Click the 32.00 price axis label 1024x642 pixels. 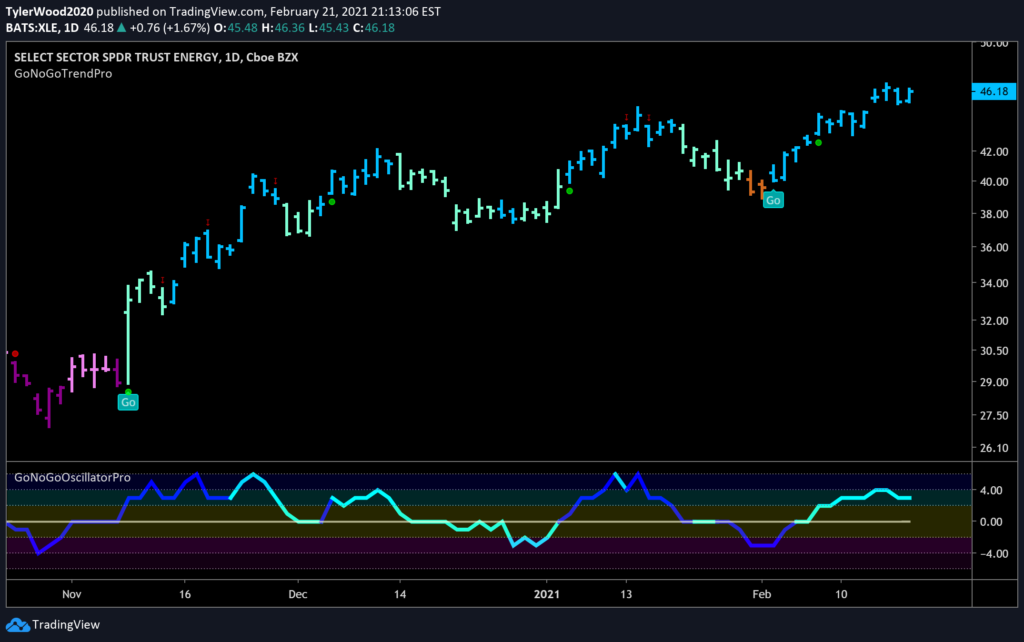pyautogui.click(x=994, y=321)
